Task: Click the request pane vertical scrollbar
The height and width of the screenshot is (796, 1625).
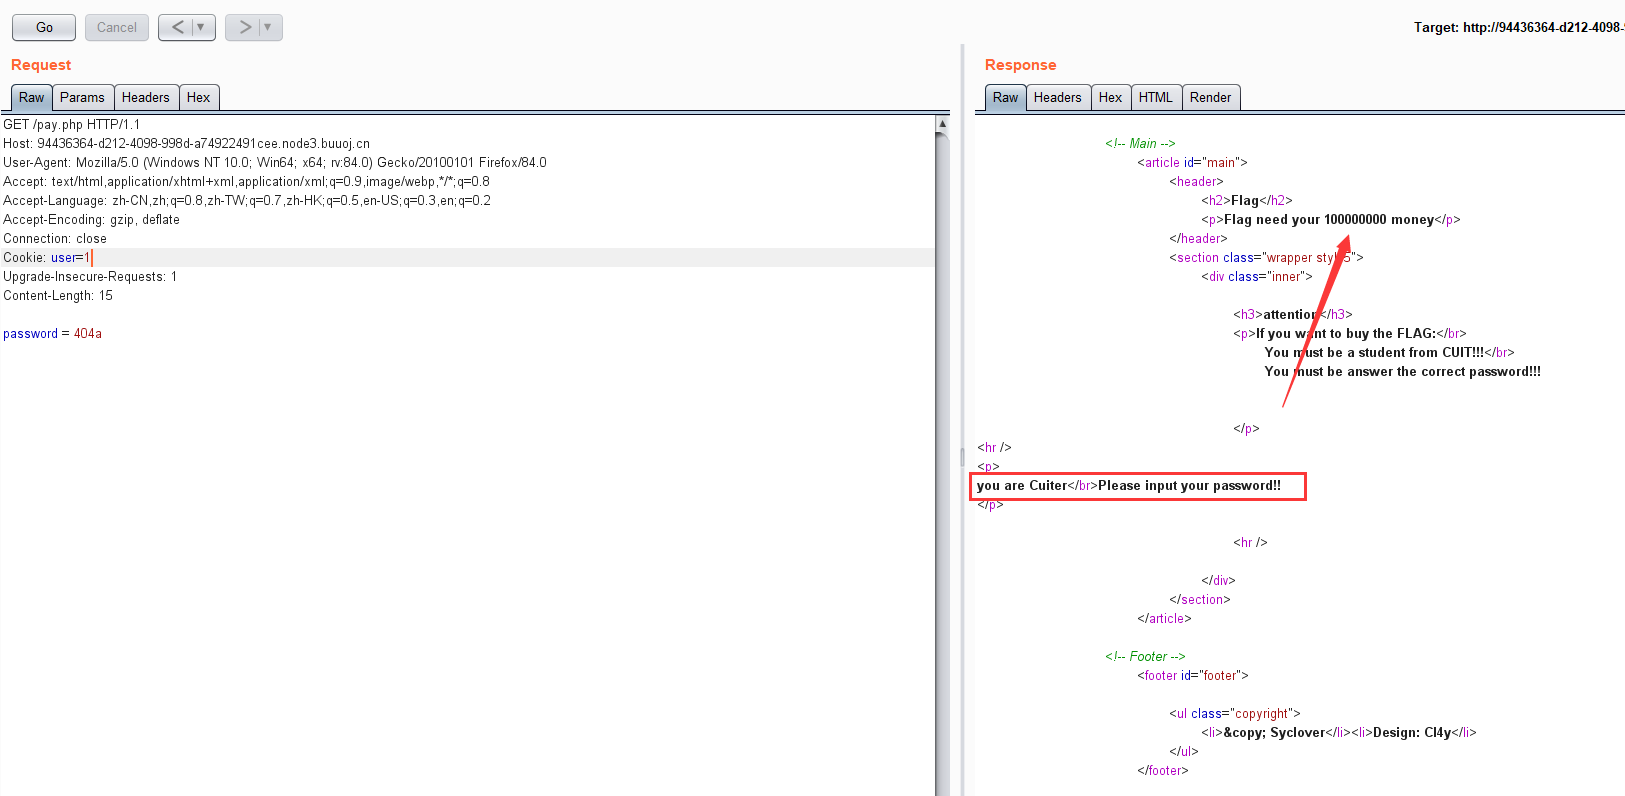Action: click(942, 464)
